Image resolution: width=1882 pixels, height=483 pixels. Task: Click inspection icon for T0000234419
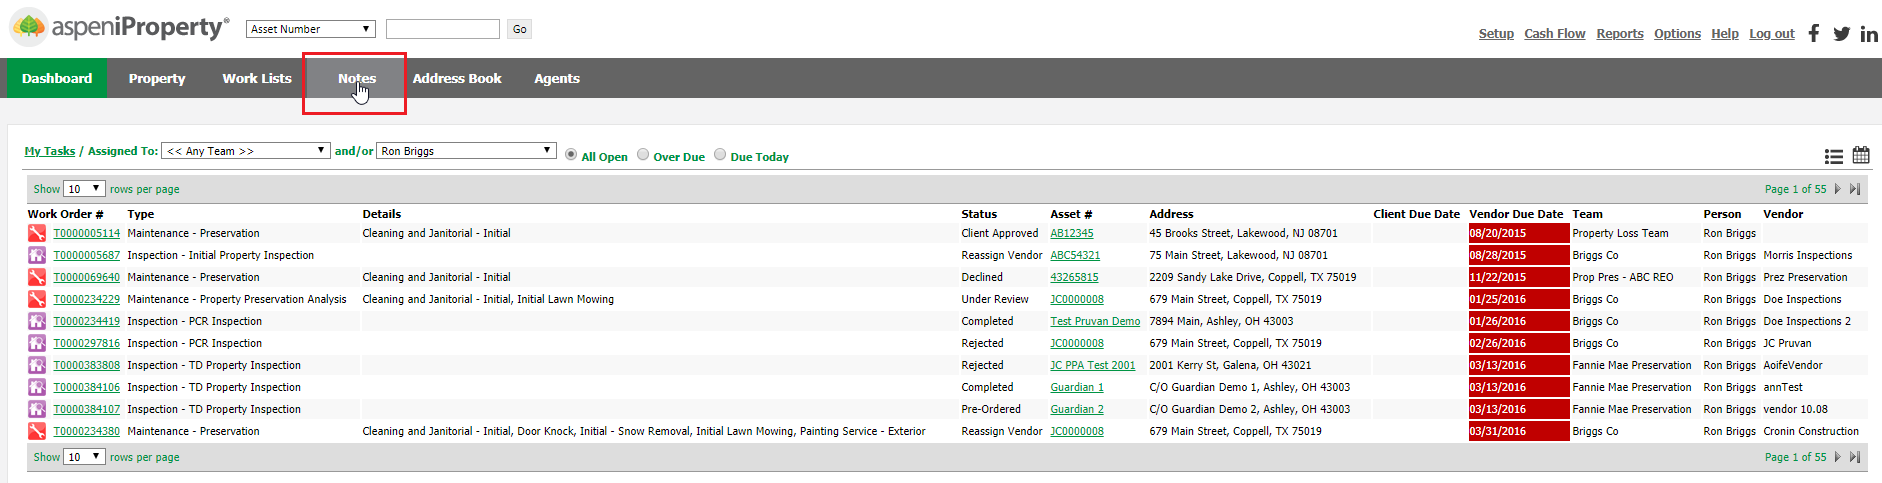click(x=37, y=321)
